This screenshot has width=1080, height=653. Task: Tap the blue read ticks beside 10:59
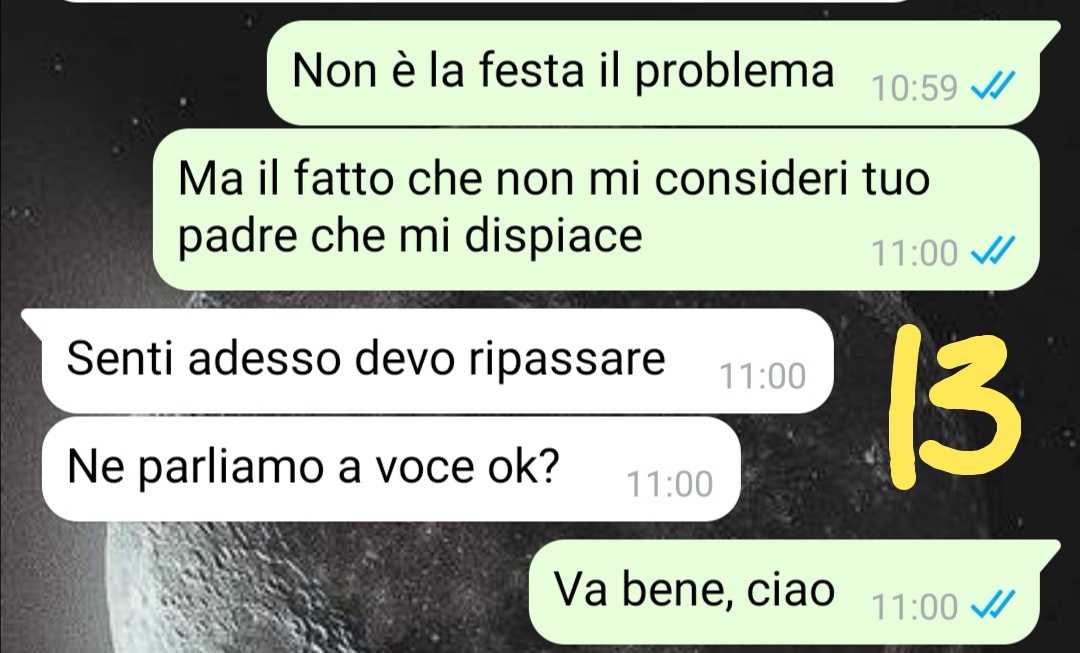pyautogui.click(x=993, y=87)
